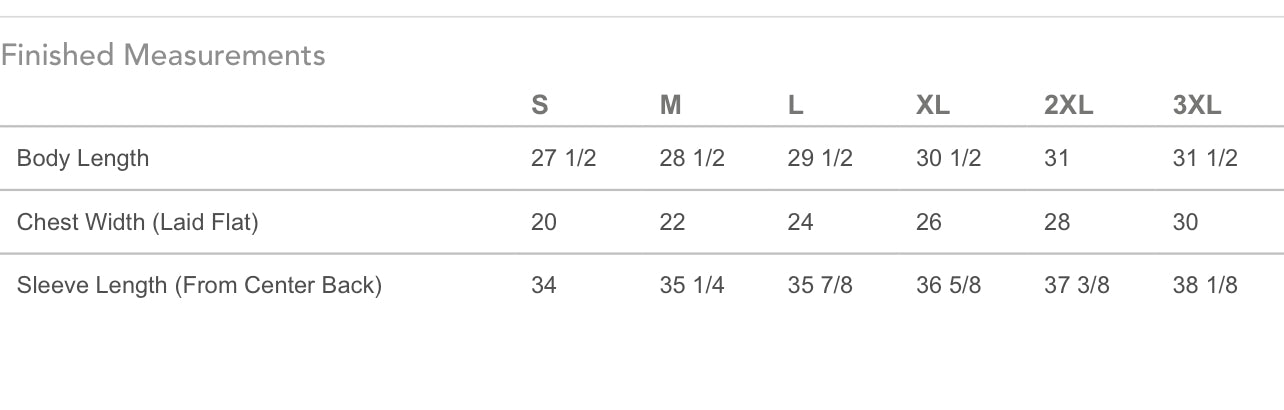This screenshot has height=410, width=1284.
Task: Select the Chest Width (Laid Flat) row label
Action: tap(138, 222)
